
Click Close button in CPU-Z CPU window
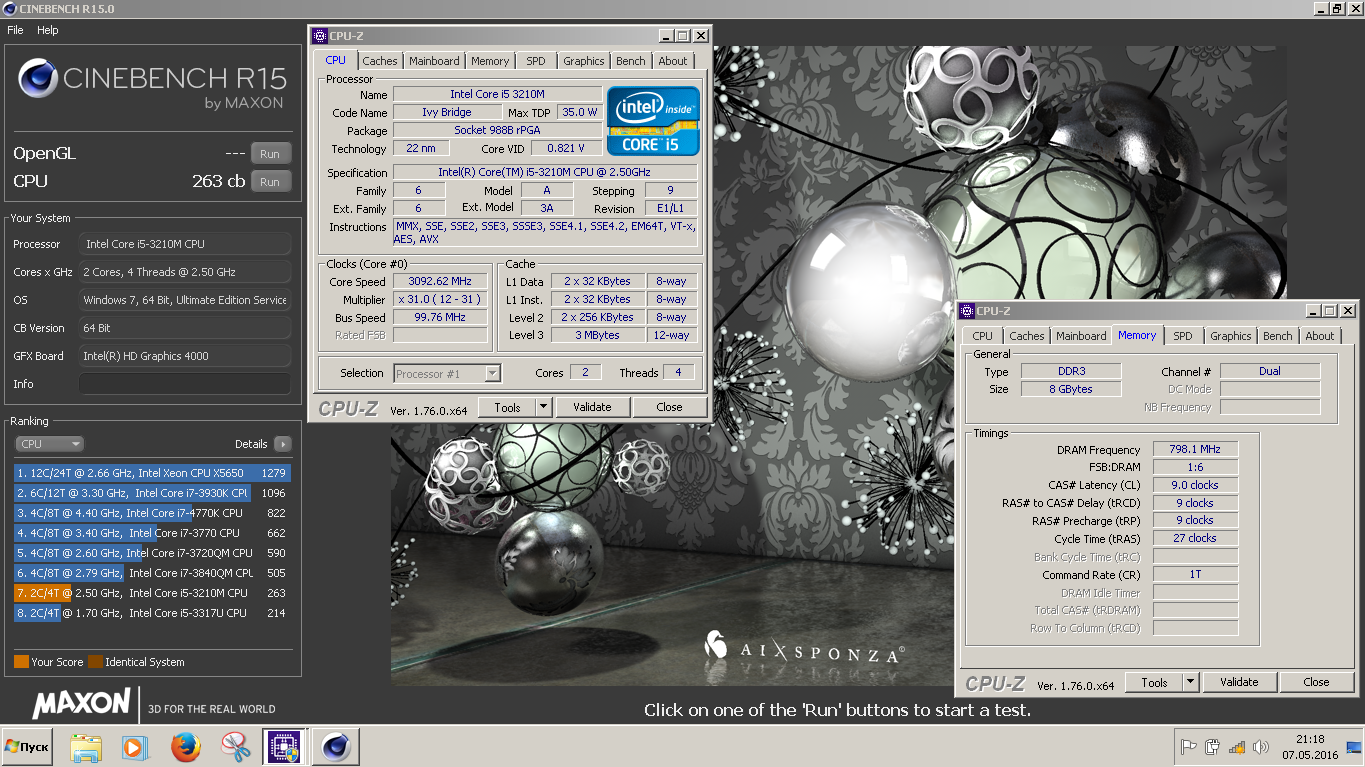[669, 407]
